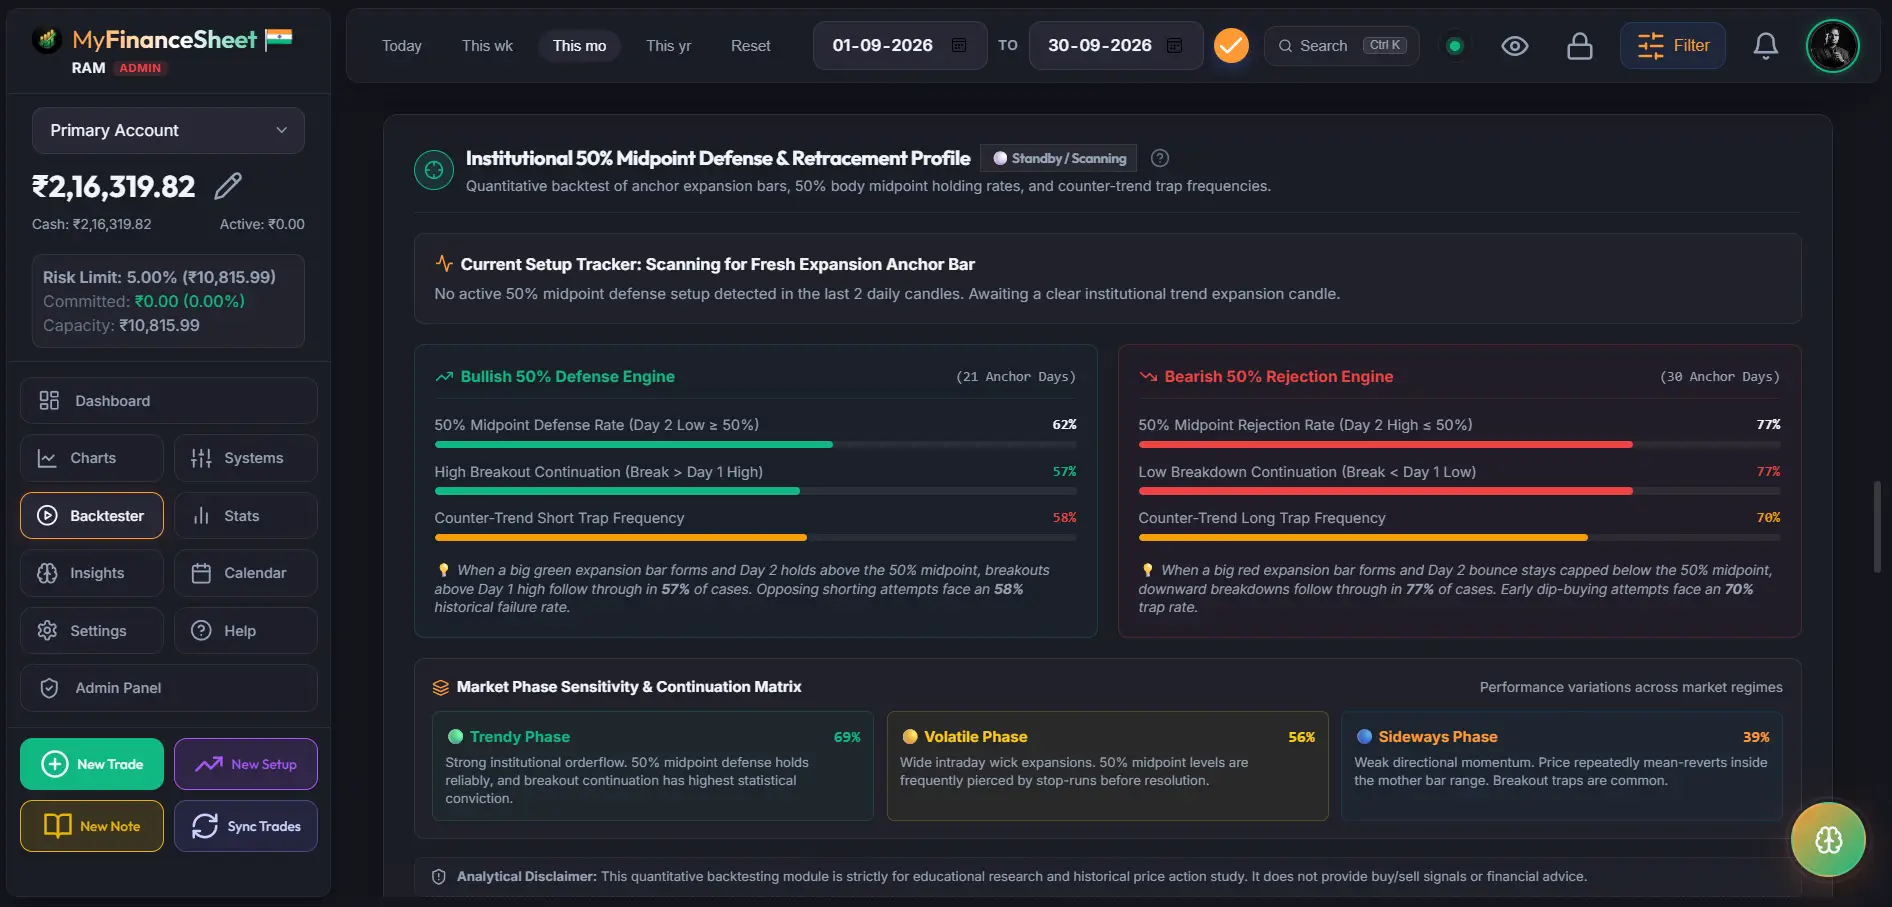Screen dimensions: 1892x907
Task: Open the Calendar page
Action: [x=246, y=573]
